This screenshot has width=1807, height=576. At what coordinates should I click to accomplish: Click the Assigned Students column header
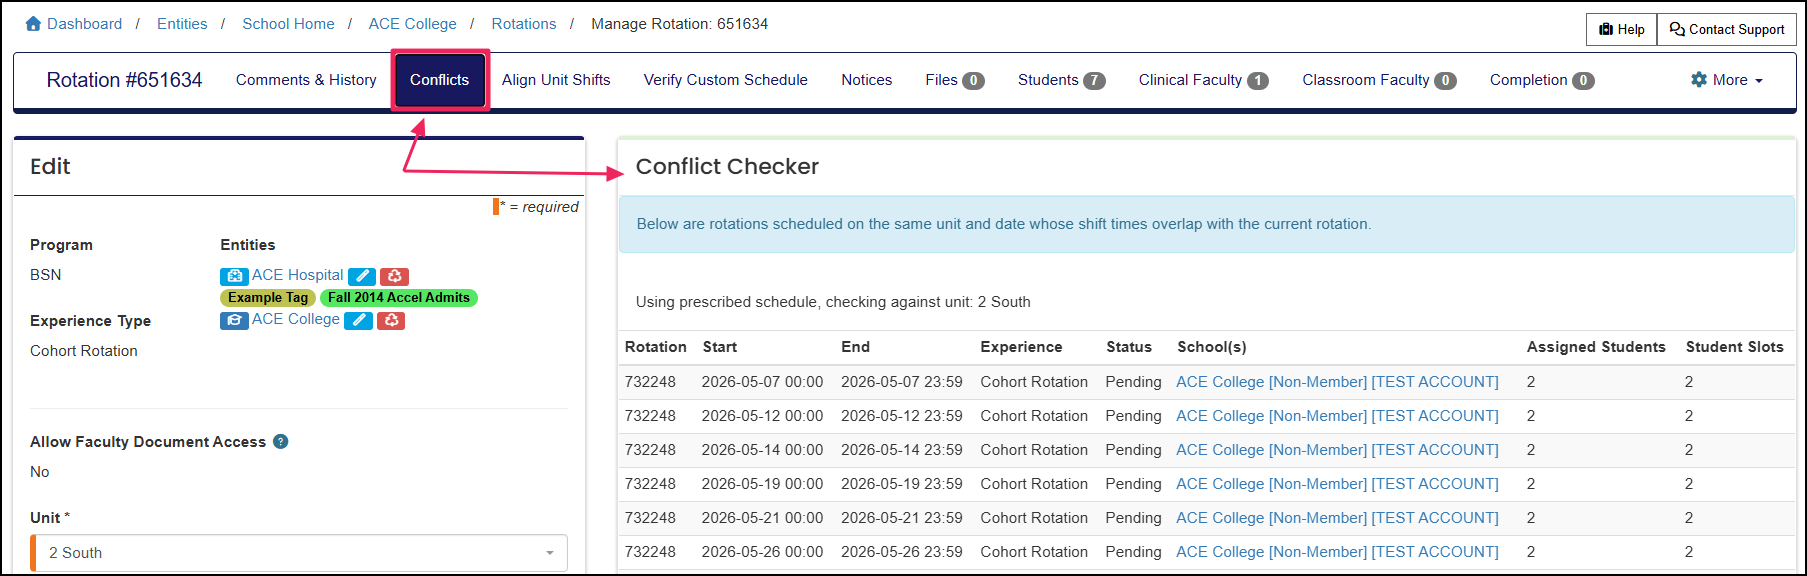click(1596, 347)
